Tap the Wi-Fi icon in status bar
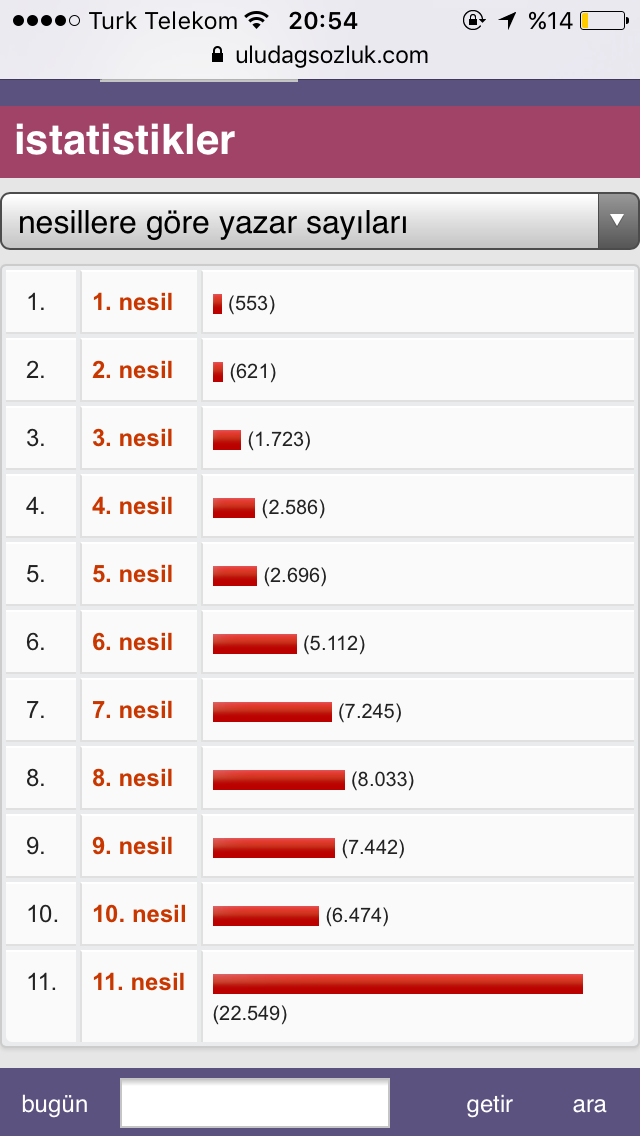 pyautogui.click(x=257, y=20)
